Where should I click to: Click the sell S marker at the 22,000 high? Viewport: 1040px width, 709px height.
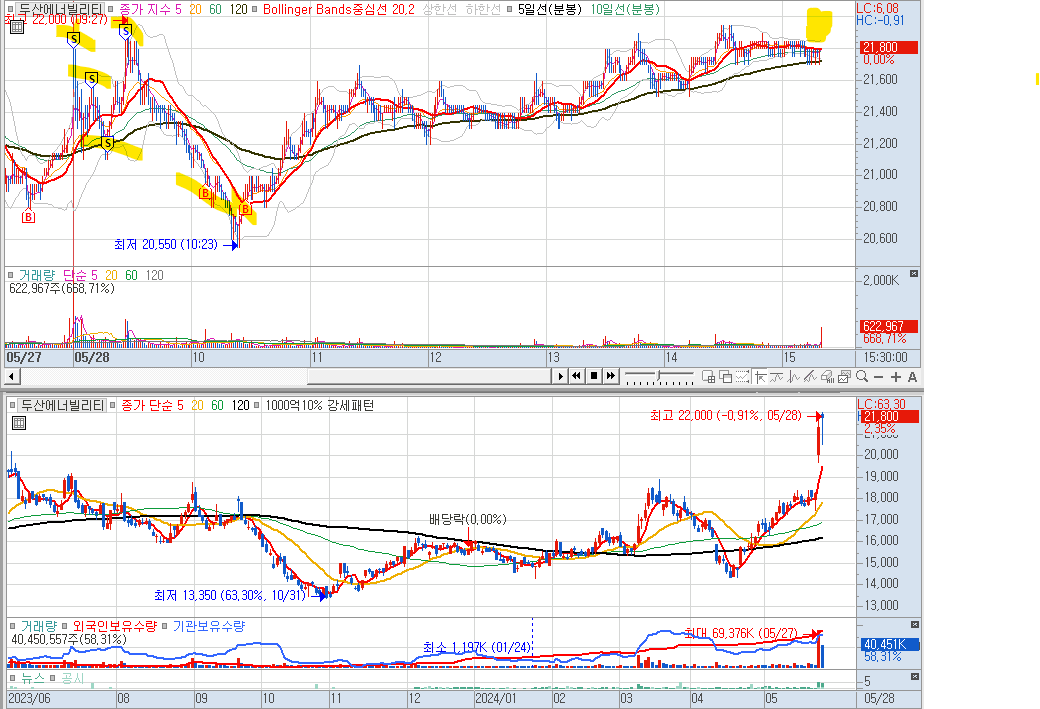pos(126,31)
